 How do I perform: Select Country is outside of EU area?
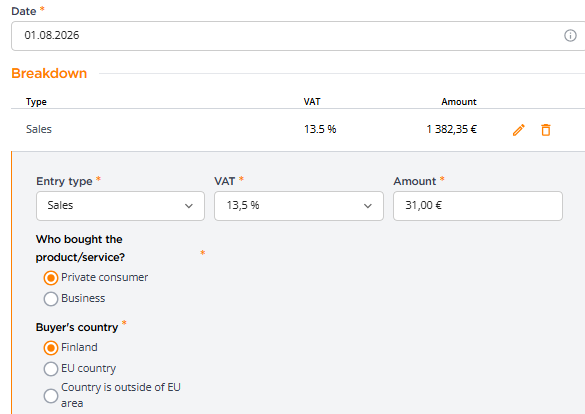coord(51,396)
